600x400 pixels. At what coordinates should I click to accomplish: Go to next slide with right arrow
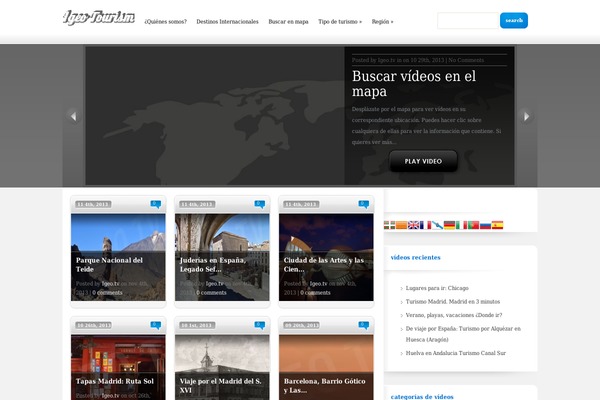526,116
